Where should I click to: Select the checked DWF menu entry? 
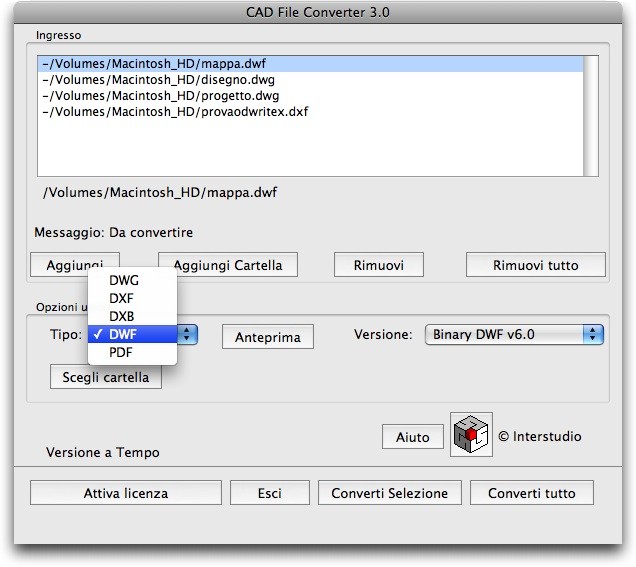124,335
